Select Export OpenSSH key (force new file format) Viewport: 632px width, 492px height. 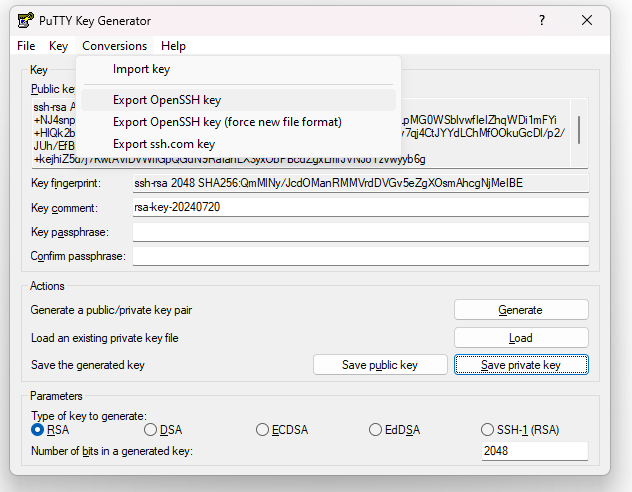(x=238, y=122)
